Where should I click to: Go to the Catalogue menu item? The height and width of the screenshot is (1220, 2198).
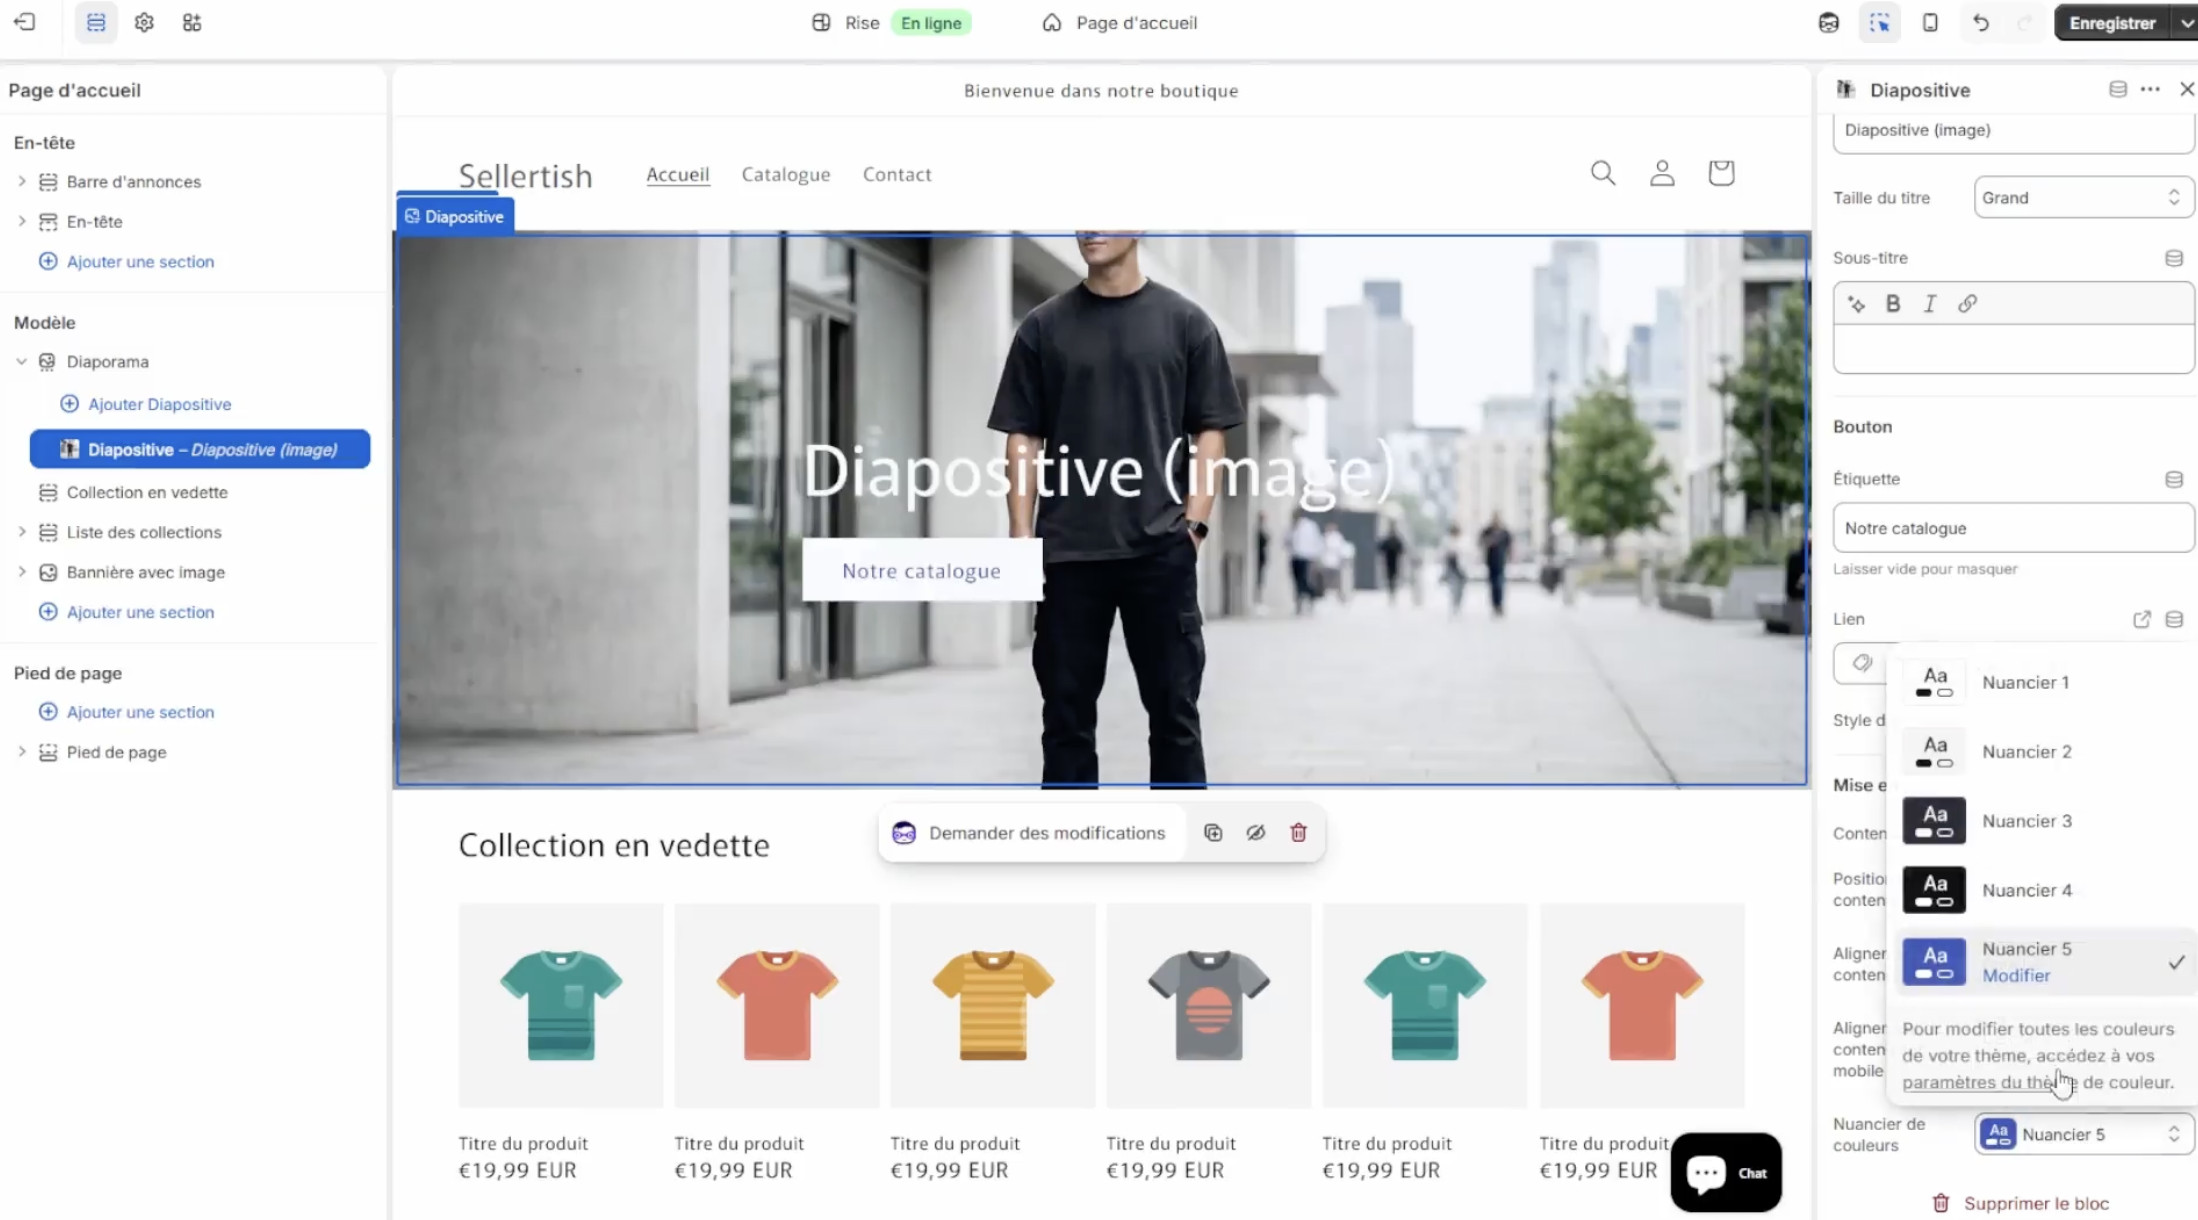click(x=786, y=174)
